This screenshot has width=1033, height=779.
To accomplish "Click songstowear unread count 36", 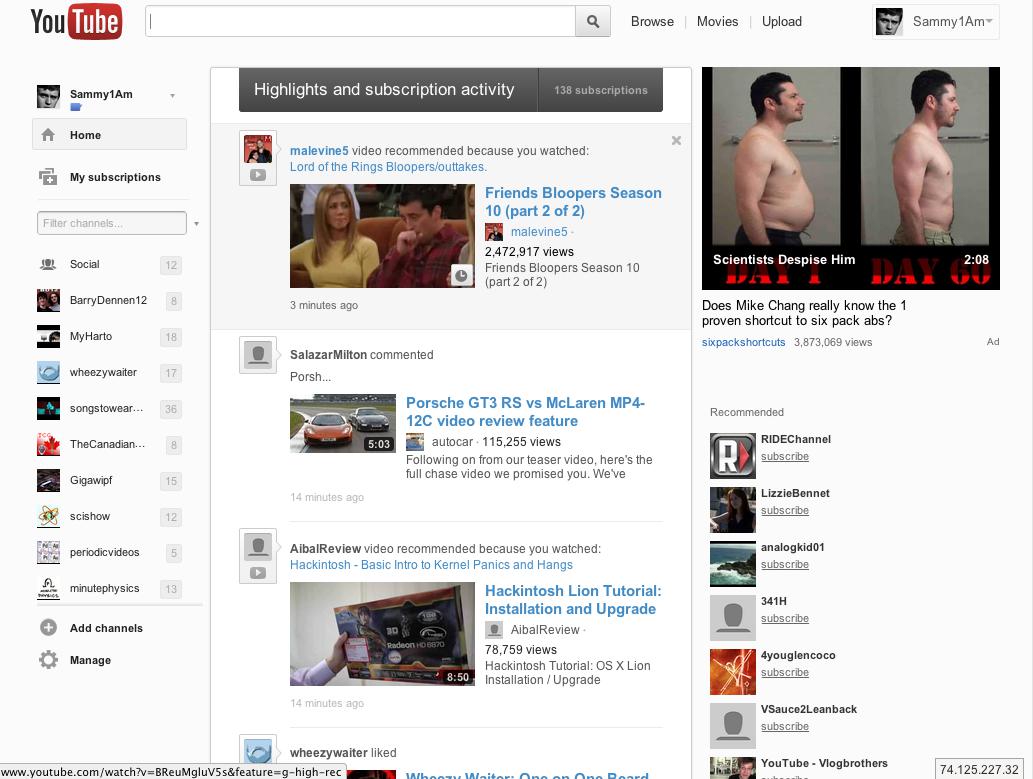I will [171, 409].
